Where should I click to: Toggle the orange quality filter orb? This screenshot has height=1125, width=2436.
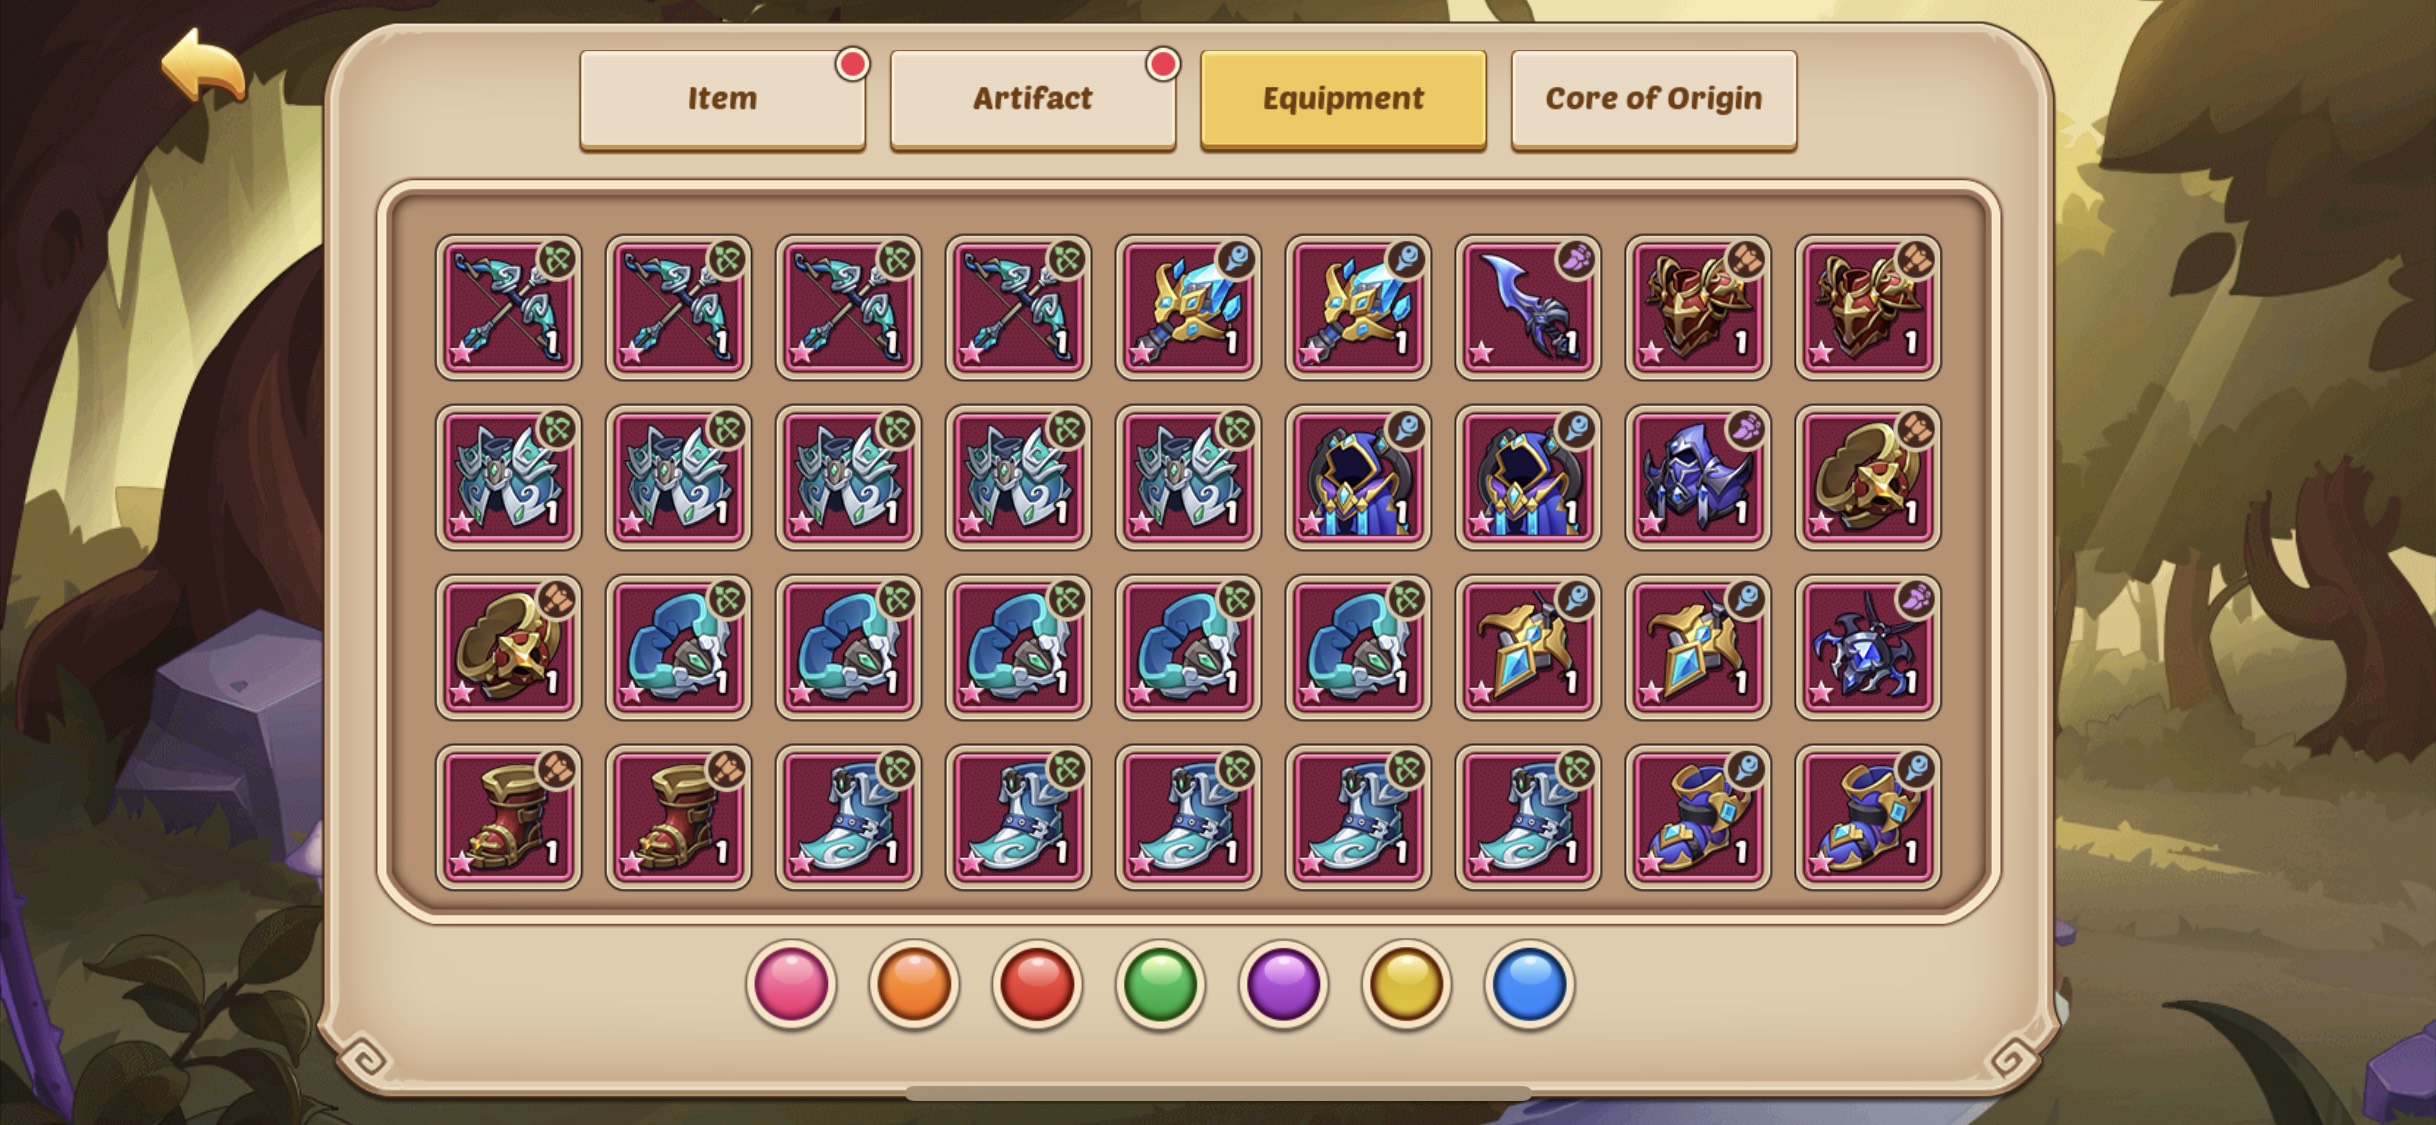click(x=914, y=984)
